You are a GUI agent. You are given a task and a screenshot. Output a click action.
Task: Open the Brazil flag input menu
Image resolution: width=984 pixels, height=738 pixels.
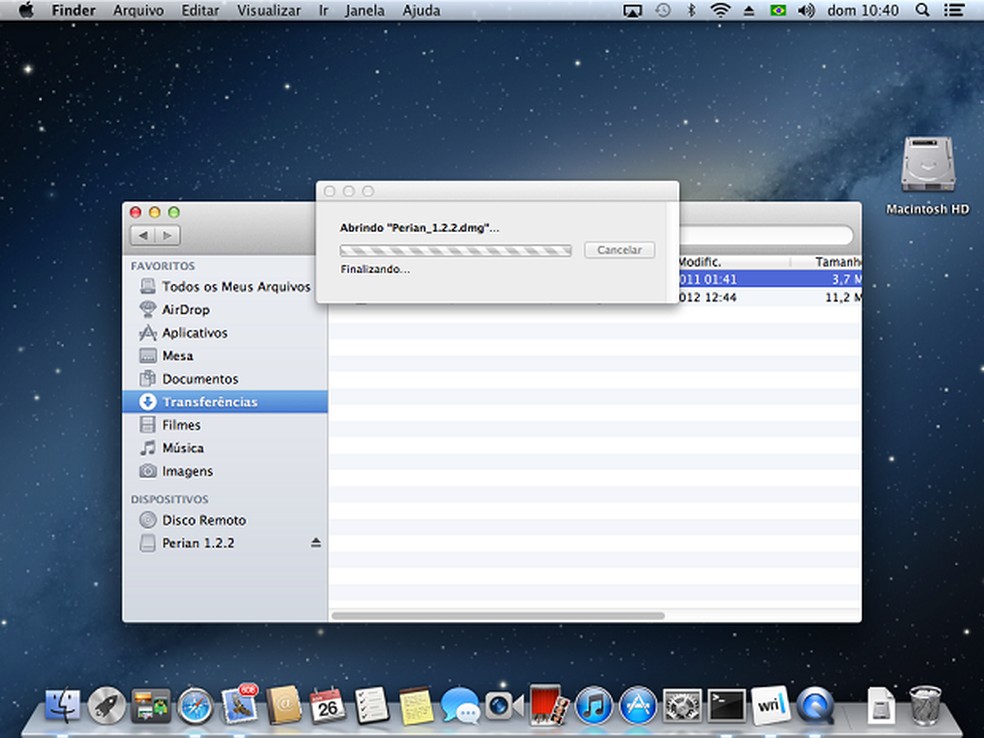tap(777, 11)
